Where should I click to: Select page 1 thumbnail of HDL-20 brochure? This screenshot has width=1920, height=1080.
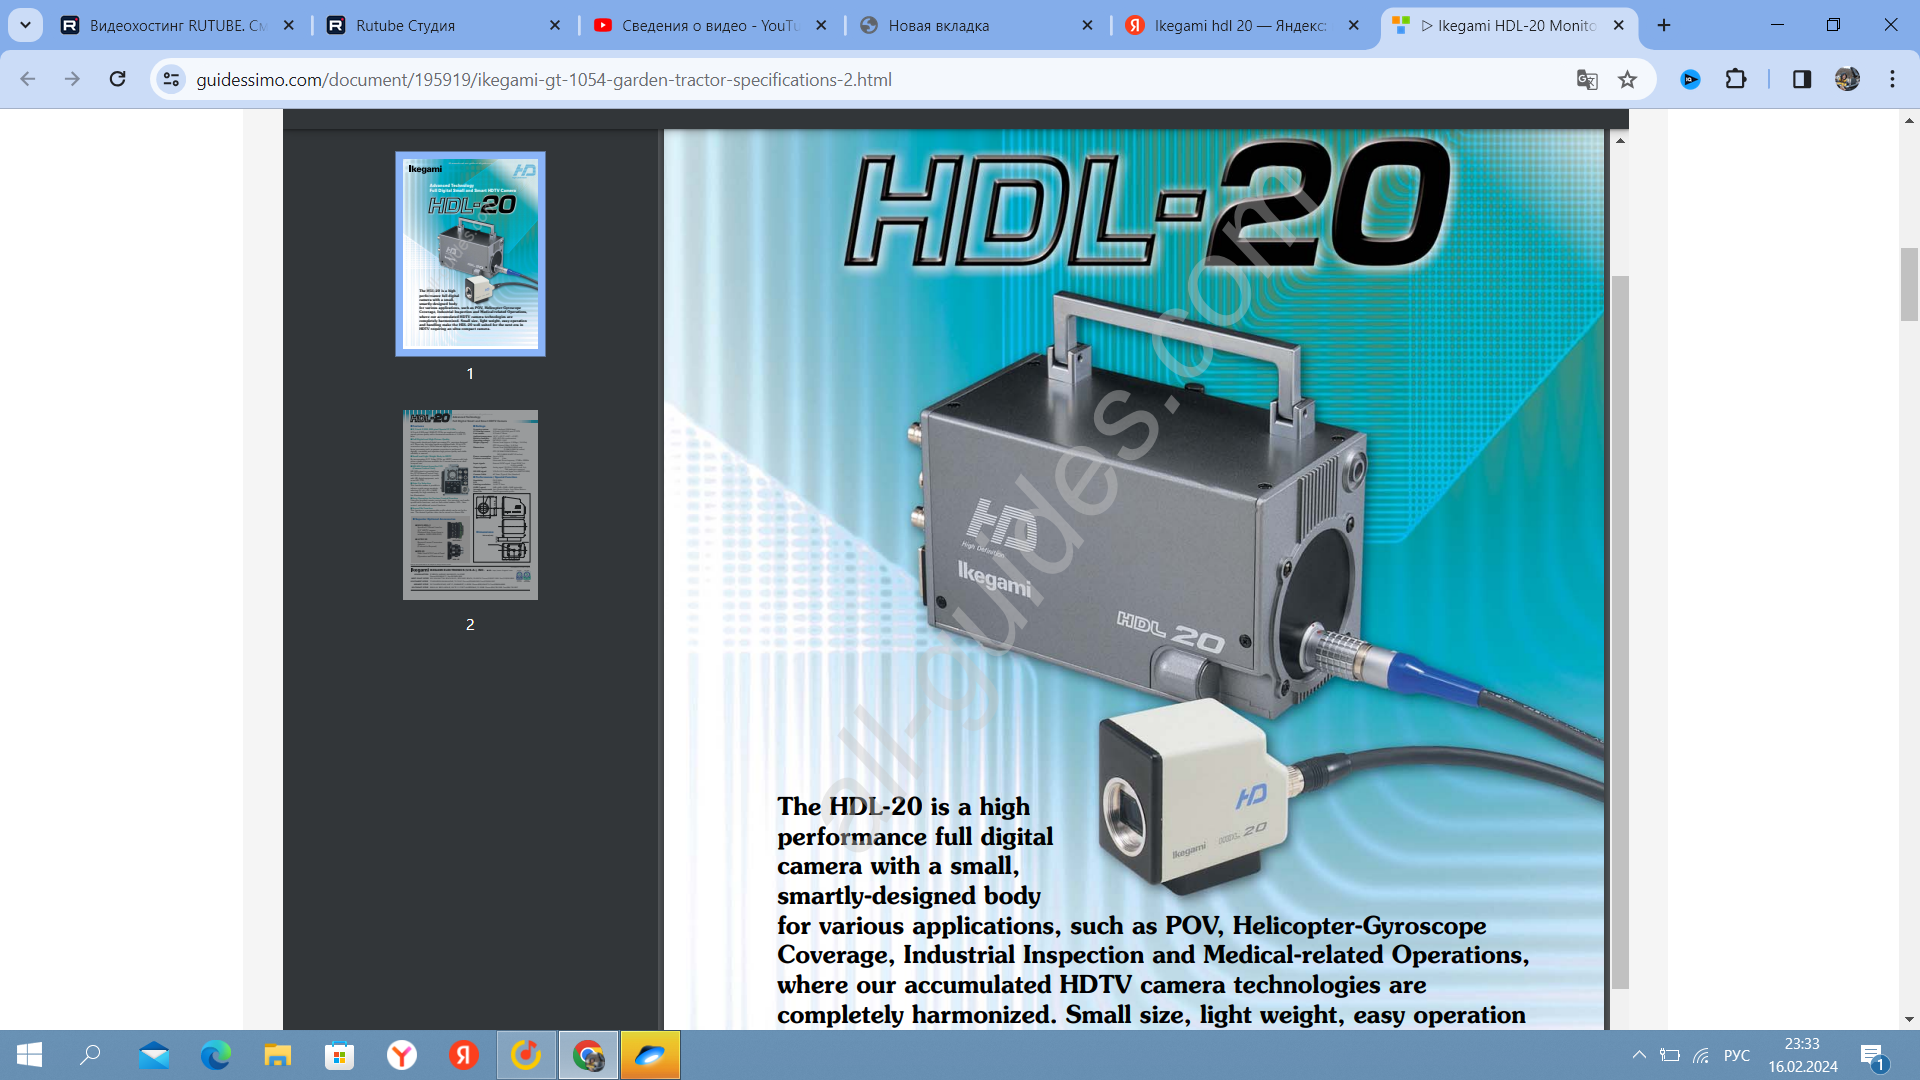(x=470, y=254)
